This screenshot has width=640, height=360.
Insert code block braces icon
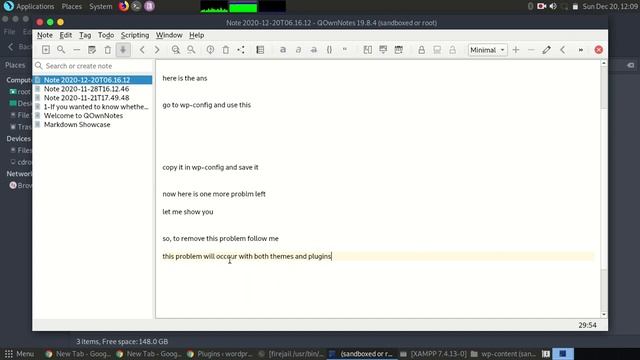(329, 50)
